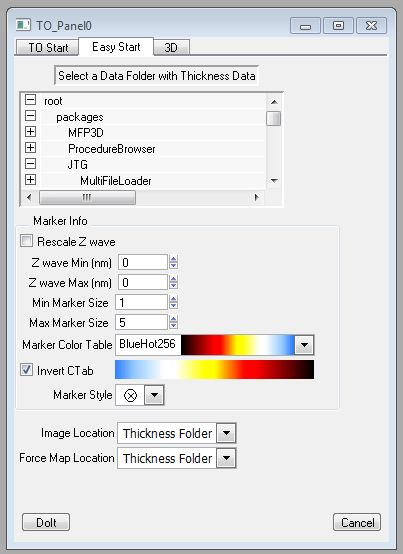Increase Max Marker Size with up arrow
403x554 pixels.
click(173, 318)
